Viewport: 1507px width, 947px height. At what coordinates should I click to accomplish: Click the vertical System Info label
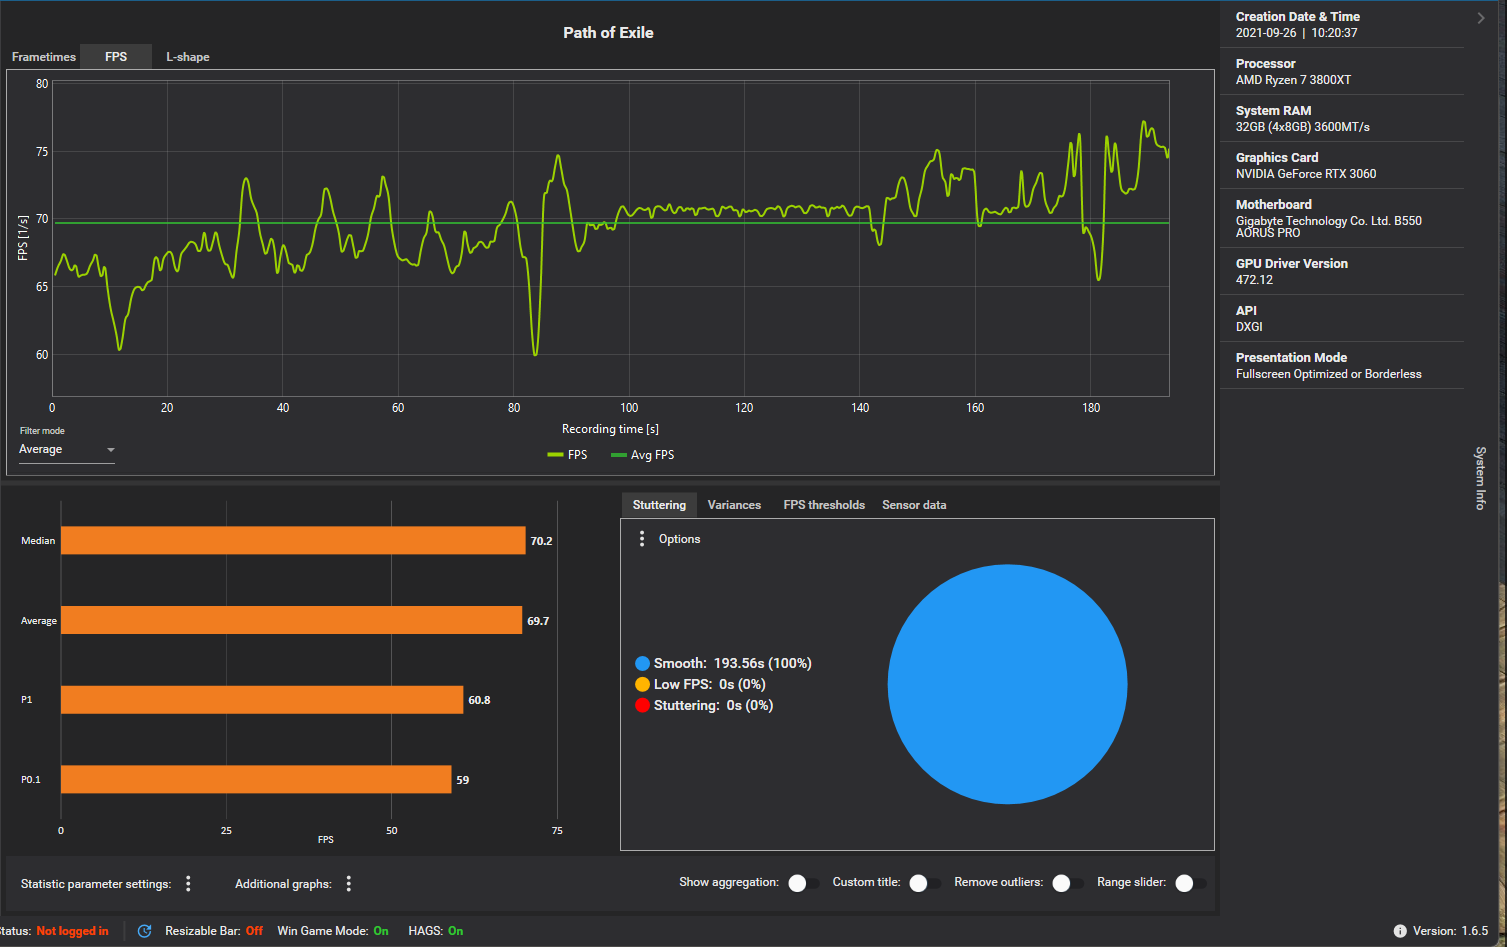tap(1481, 478)
